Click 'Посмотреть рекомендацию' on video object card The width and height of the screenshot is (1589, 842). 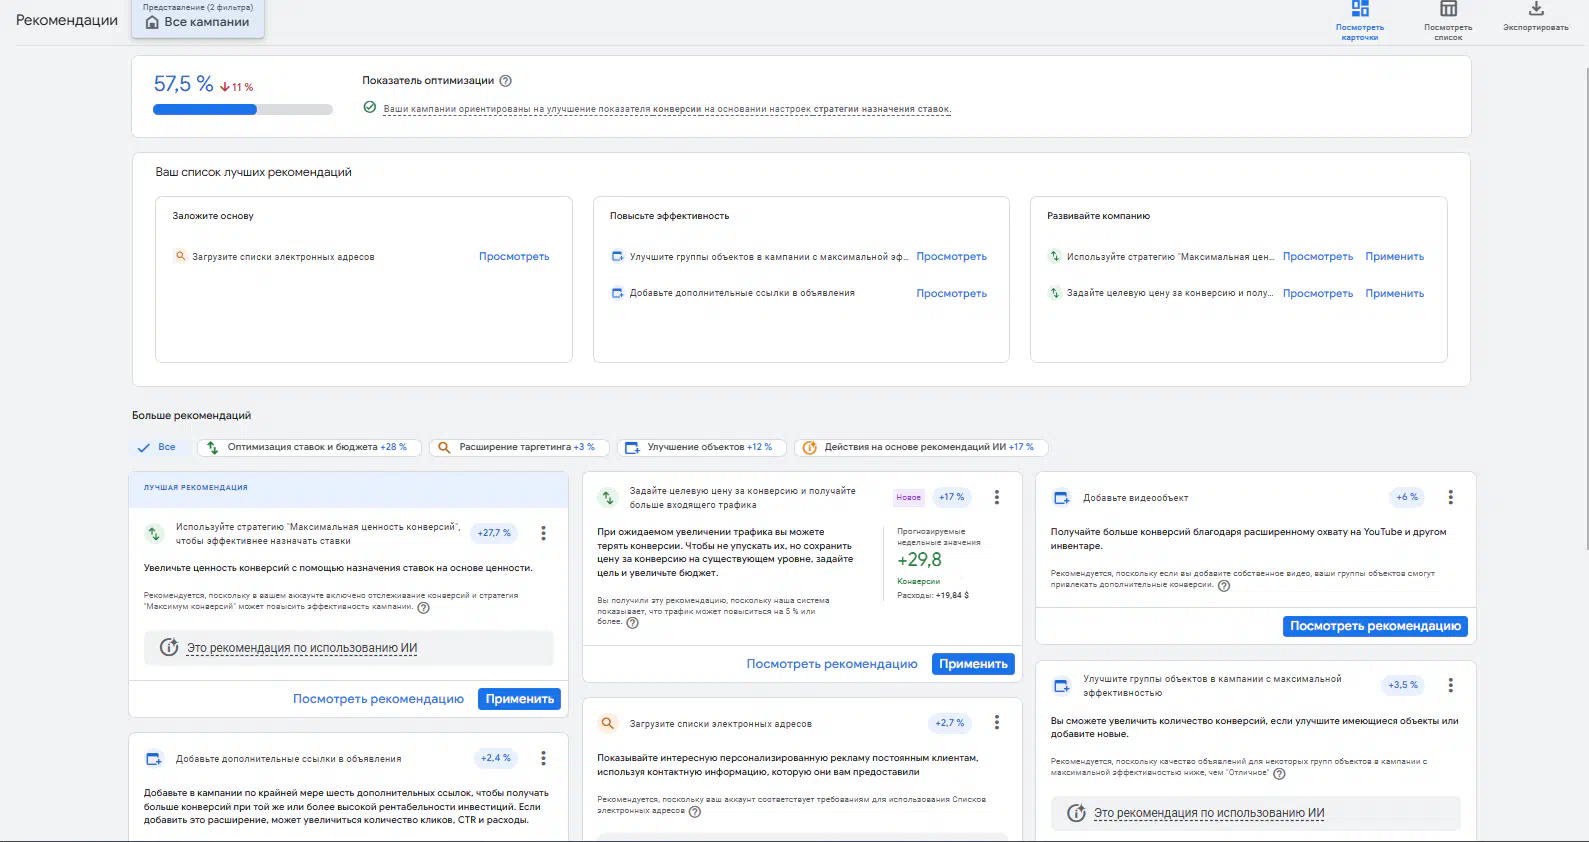coord(1375,626)
